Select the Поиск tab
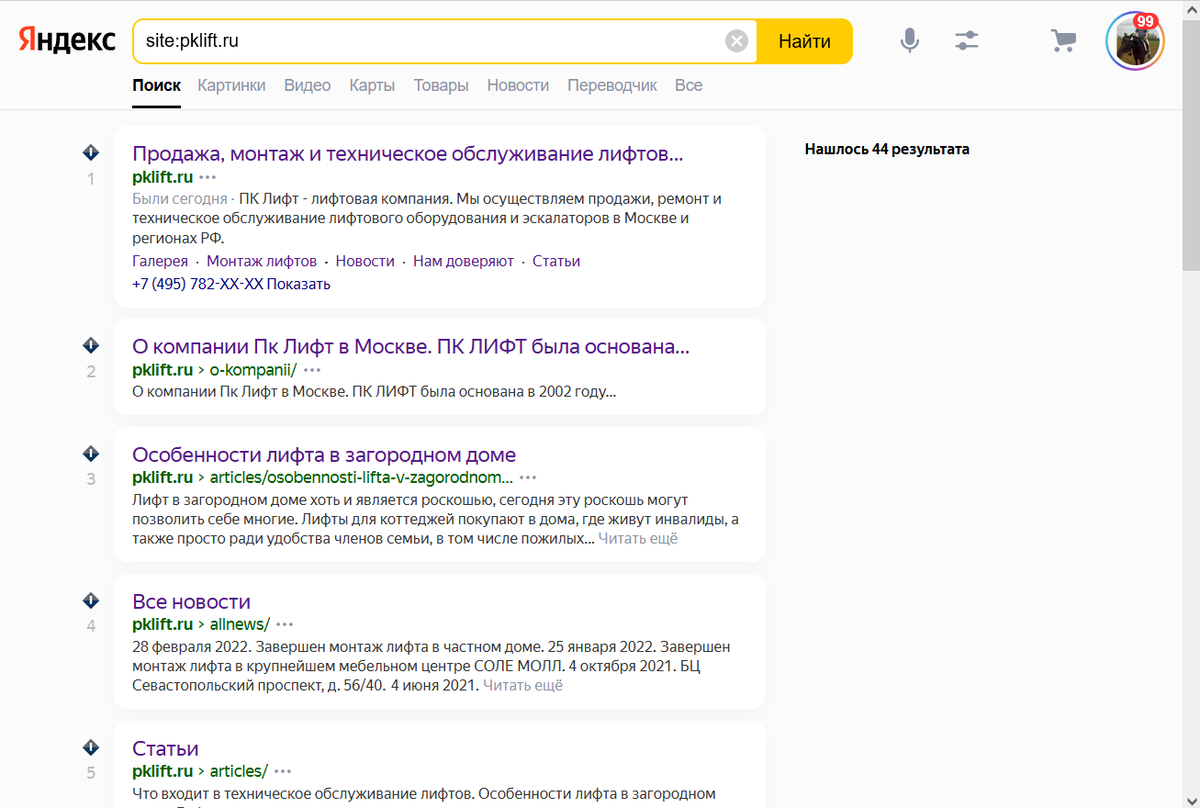Viewport: 1200px width, 808px height. pos(157,86)
